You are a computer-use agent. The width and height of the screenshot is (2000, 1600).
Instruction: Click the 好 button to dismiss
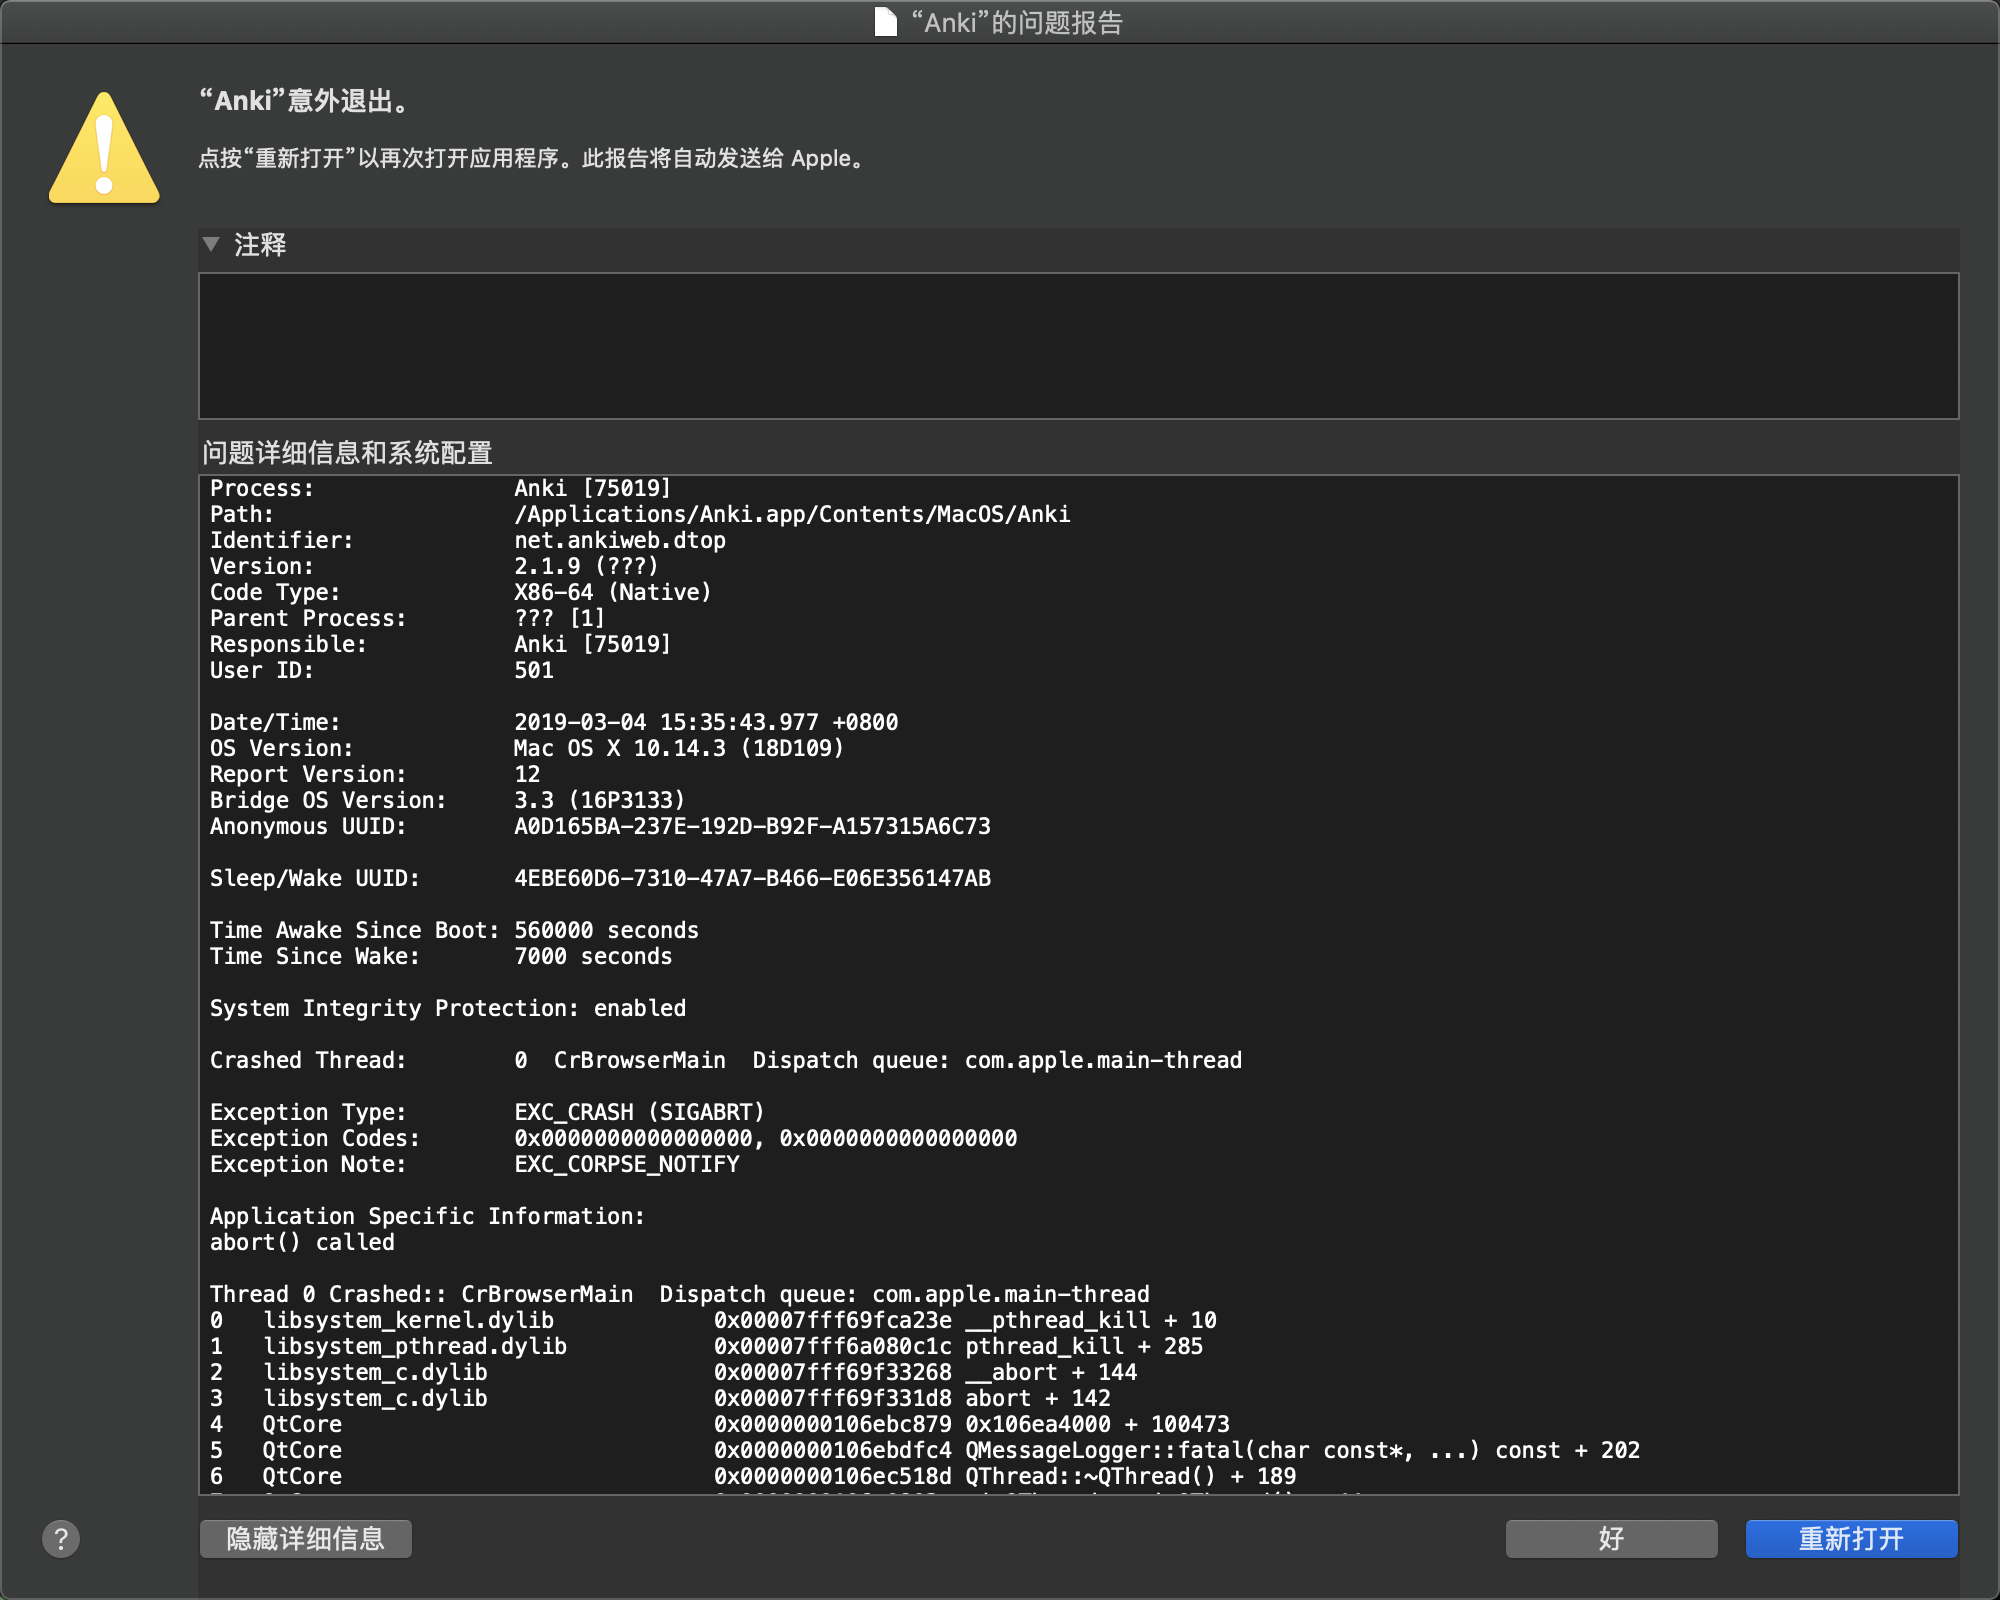click(x=1611, y=1539)
